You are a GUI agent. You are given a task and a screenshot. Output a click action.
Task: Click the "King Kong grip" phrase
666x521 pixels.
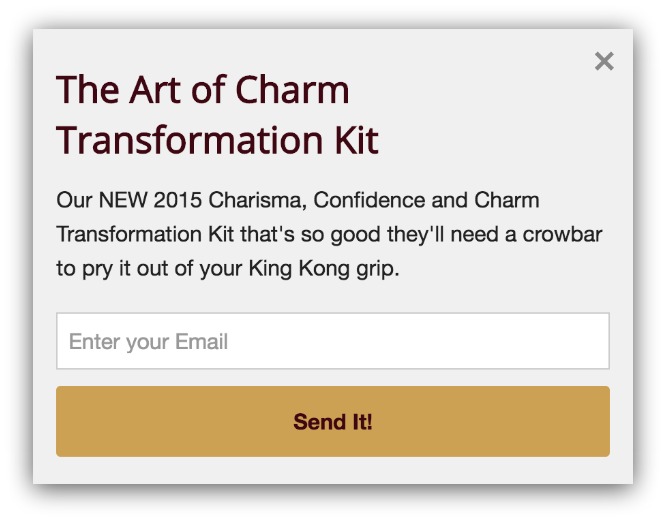coord(324,269)
